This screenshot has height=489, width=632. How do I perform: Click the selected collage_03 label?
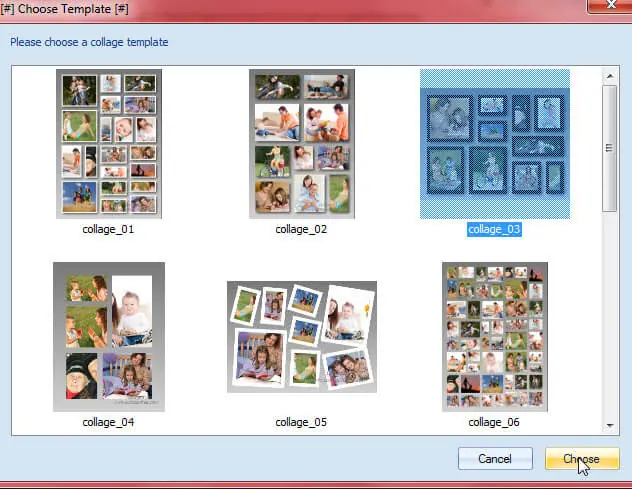(494, 229)
